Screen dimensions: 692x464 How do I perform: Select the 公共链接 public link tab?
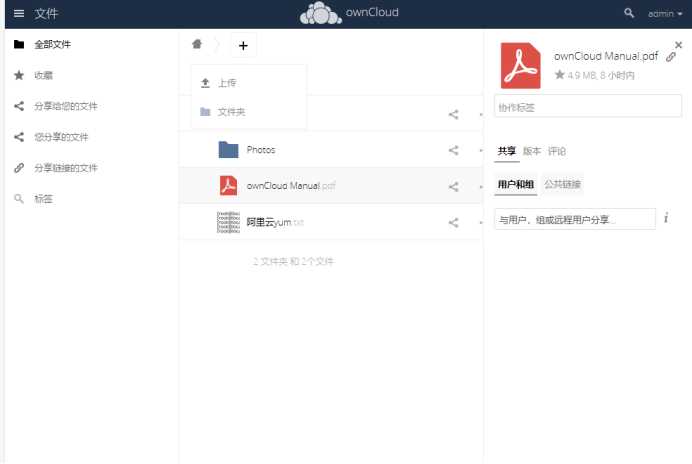[562, 184]
